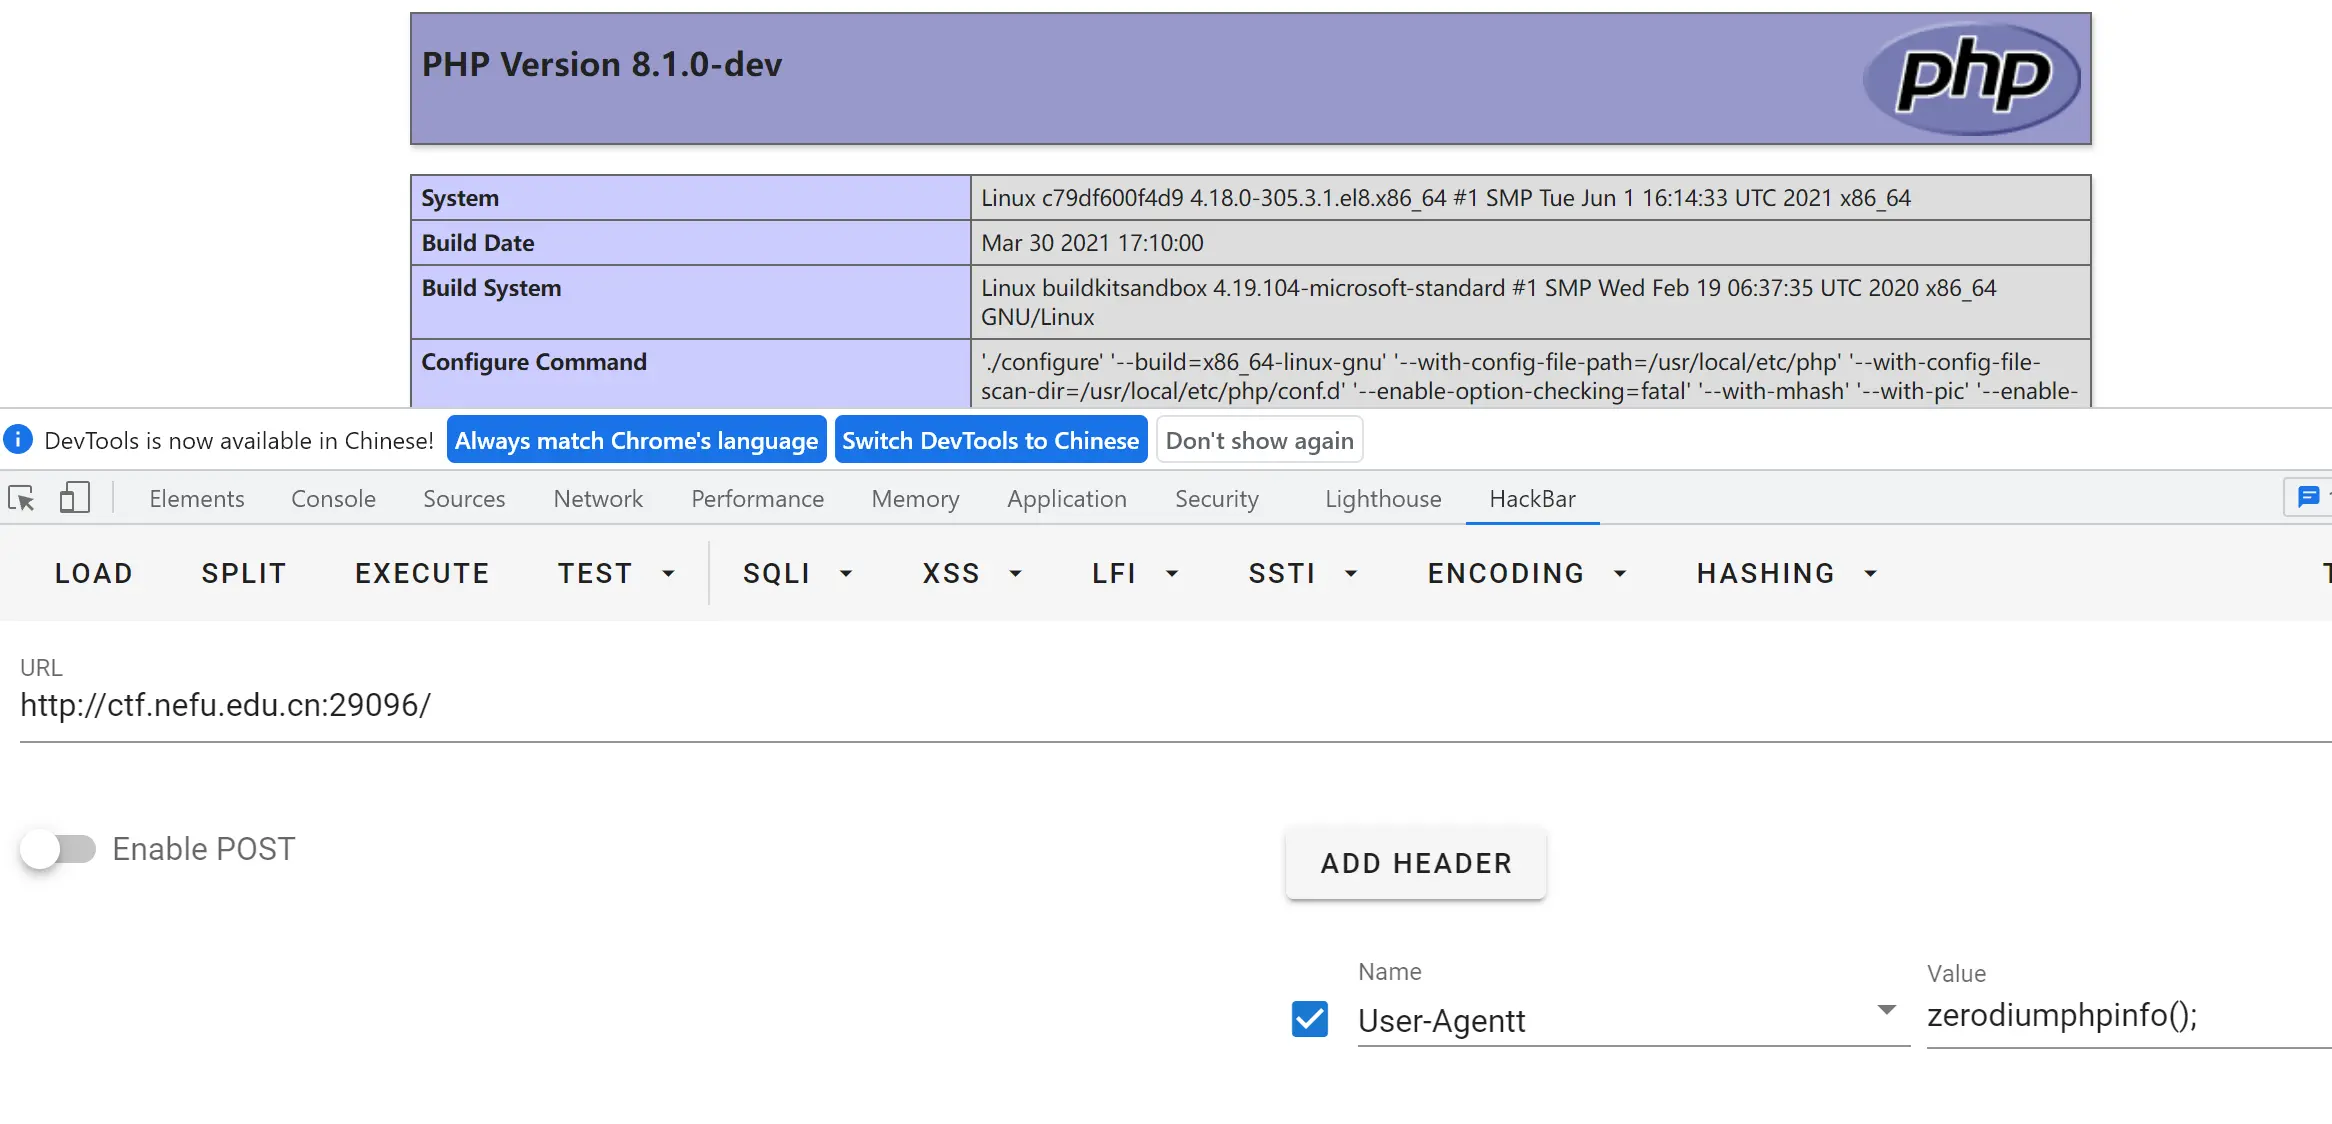The width and height of the screenshot is (2332, 1124).
Task: Uncheck the User-Agentt header checkbox
Action: (x=1309, y=1019)
